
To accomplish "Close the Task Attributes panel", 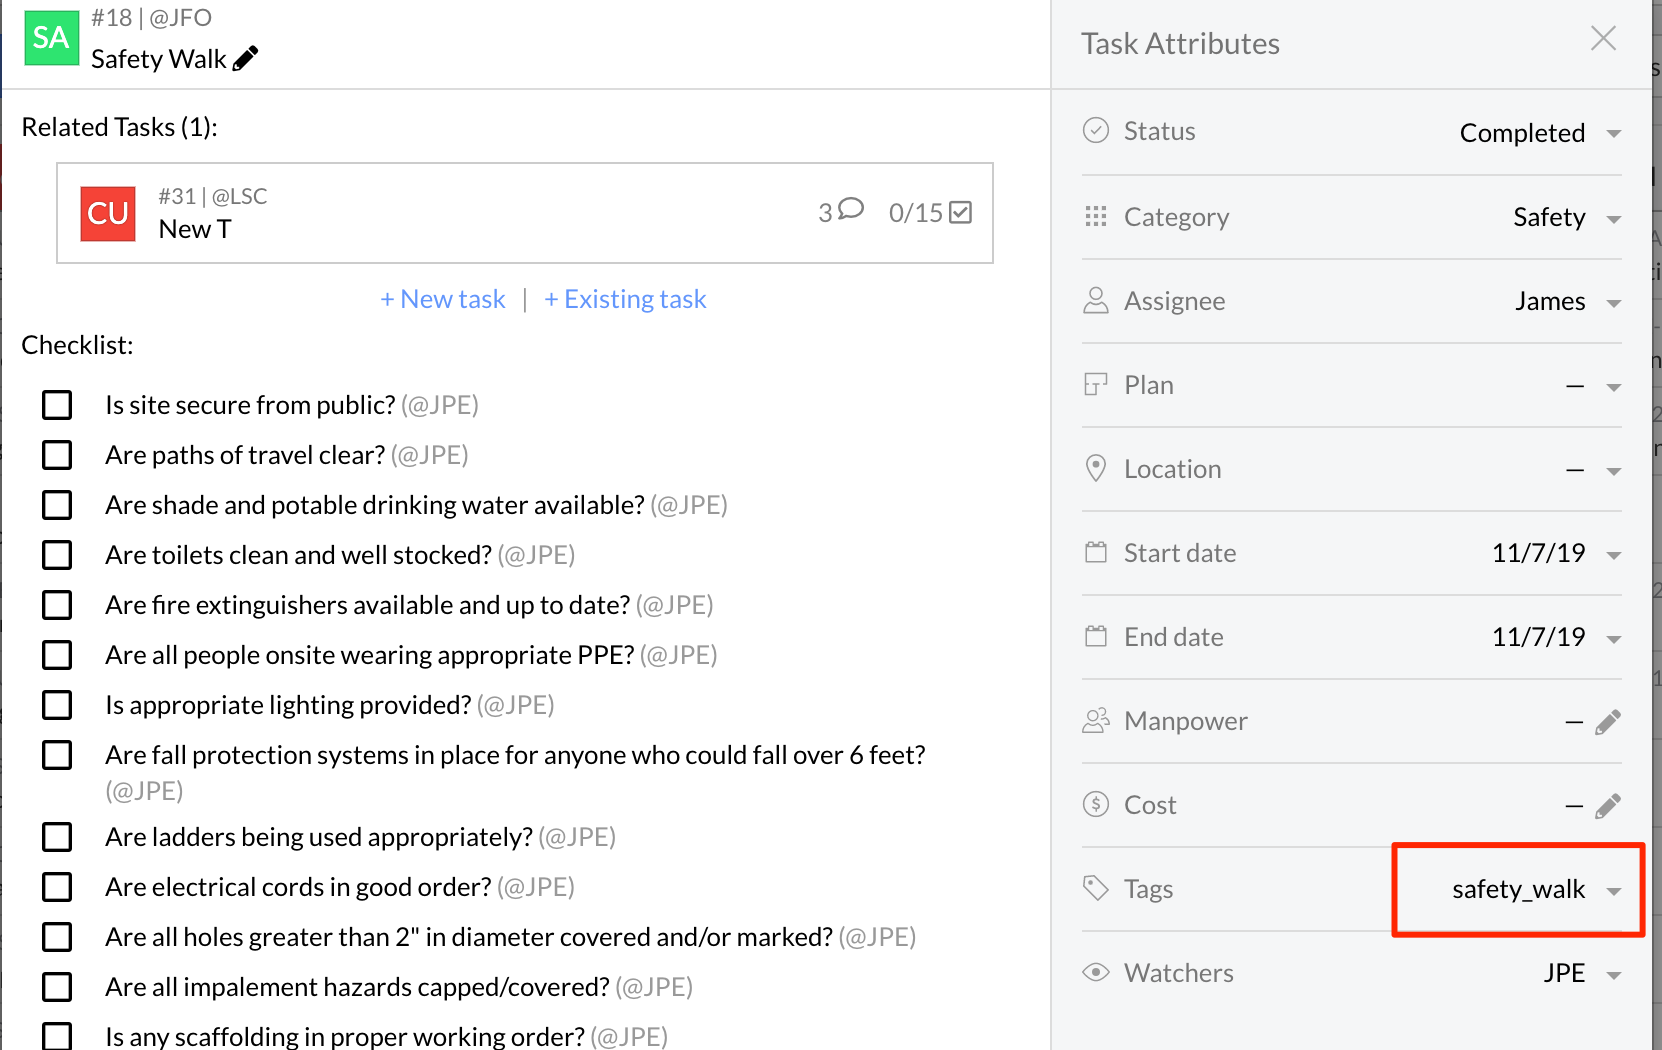I will 1603,39.
